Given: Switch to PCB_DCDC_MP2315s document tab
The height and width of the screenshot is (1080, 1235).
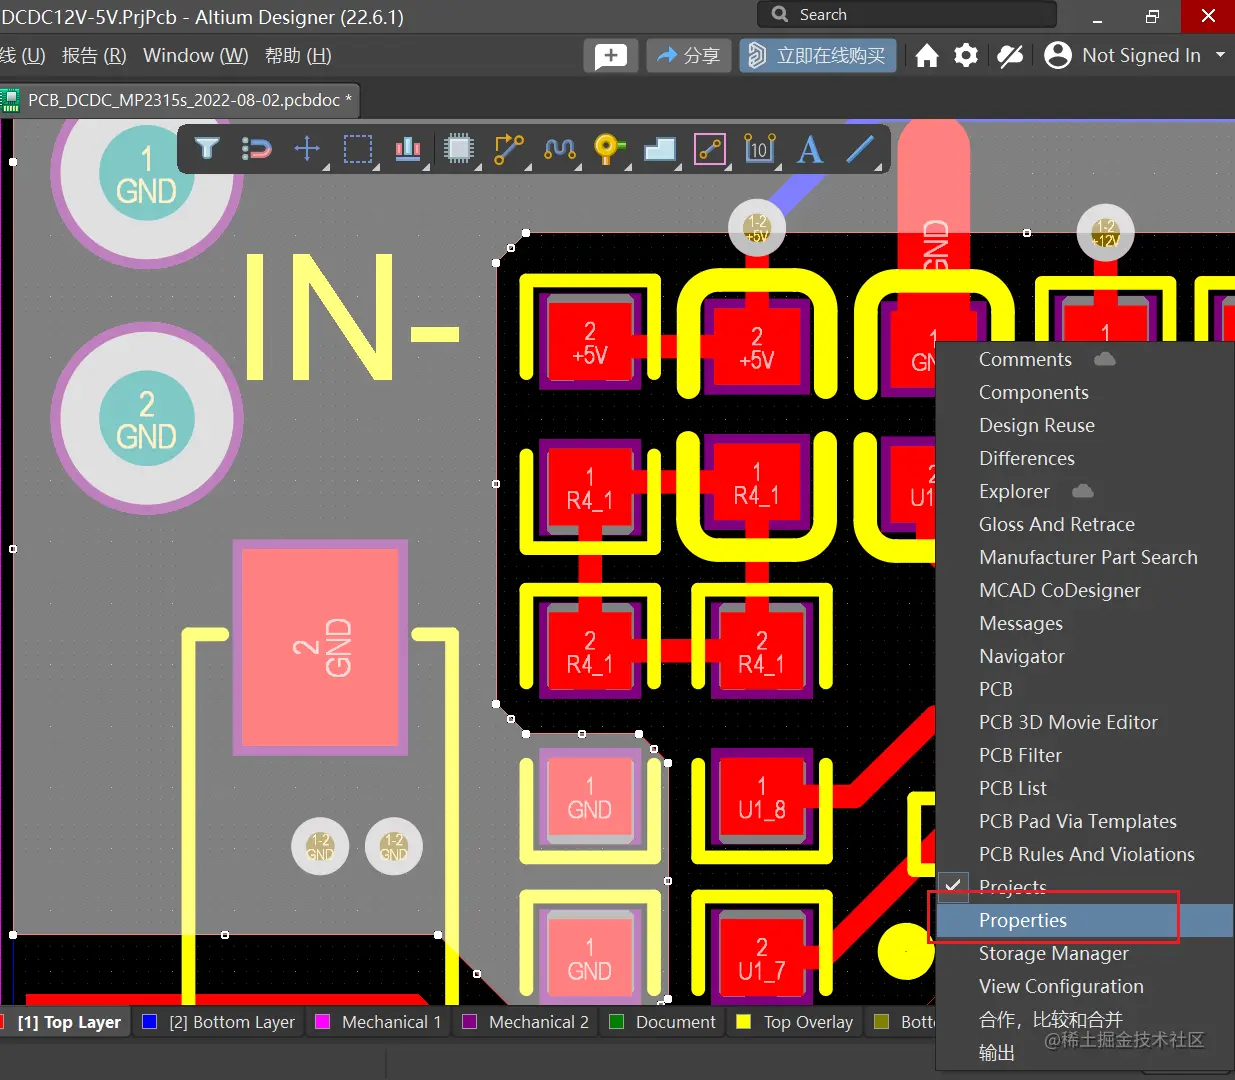Looking at the screenshot, I should click(178, 100).
